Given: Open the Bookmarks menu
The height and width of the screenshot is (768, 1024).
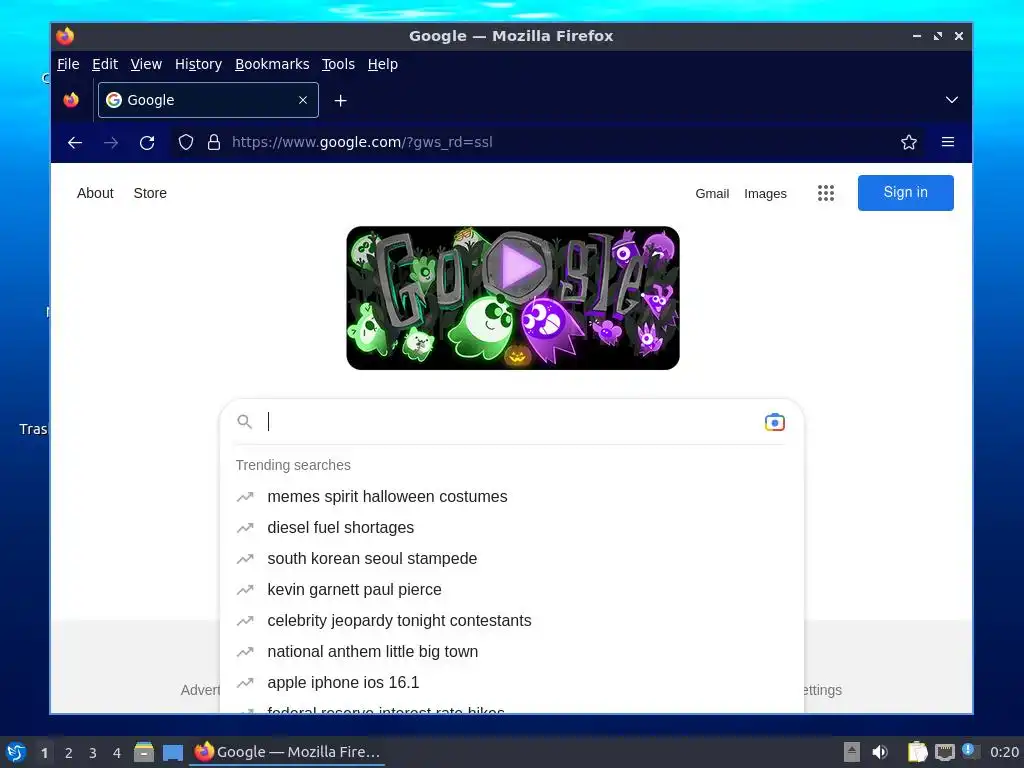Looking at the screenshot, I should point(272,64).
